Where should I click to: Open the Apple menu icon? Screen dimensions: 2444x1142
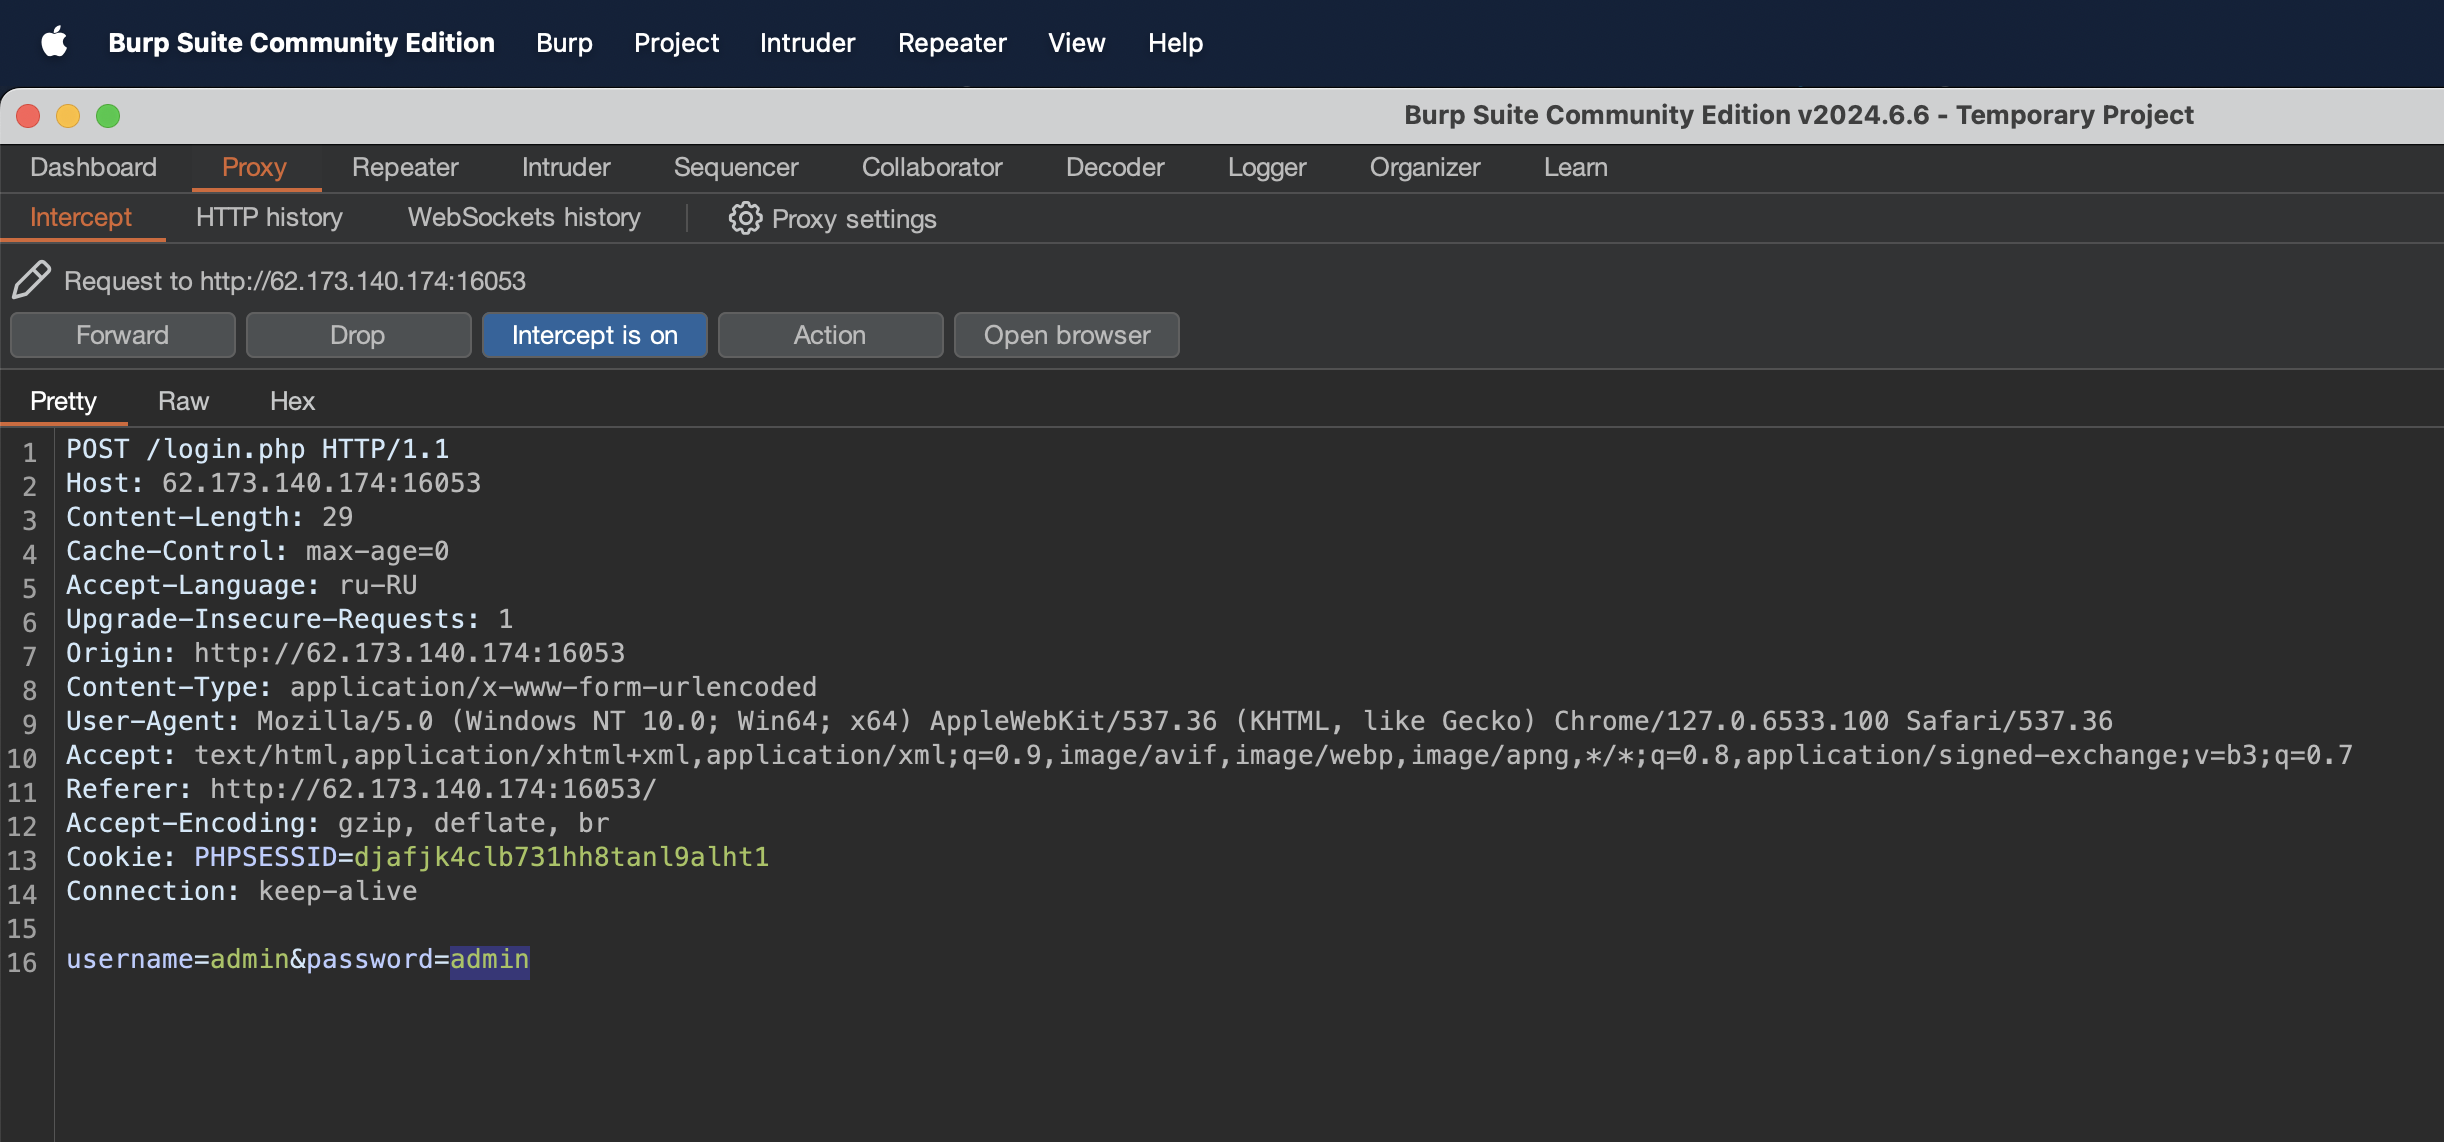[x=54, y=43]
